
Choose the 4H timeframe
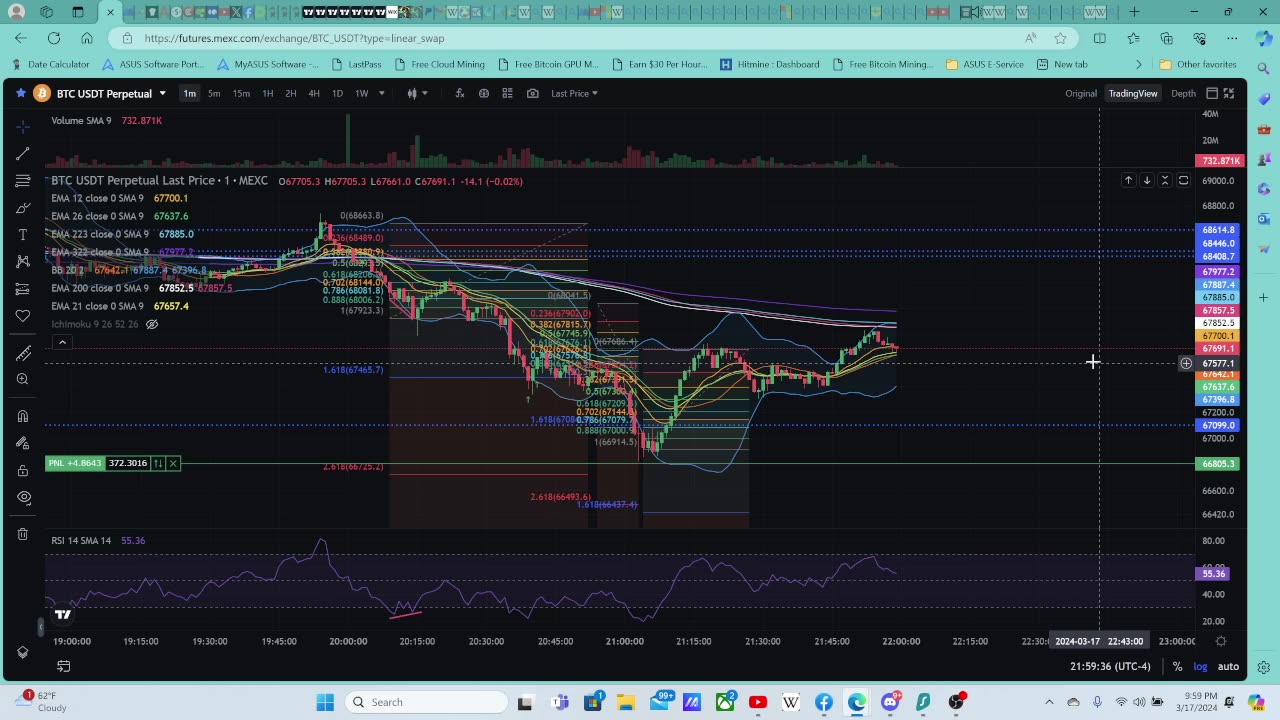tap(314, 93)
